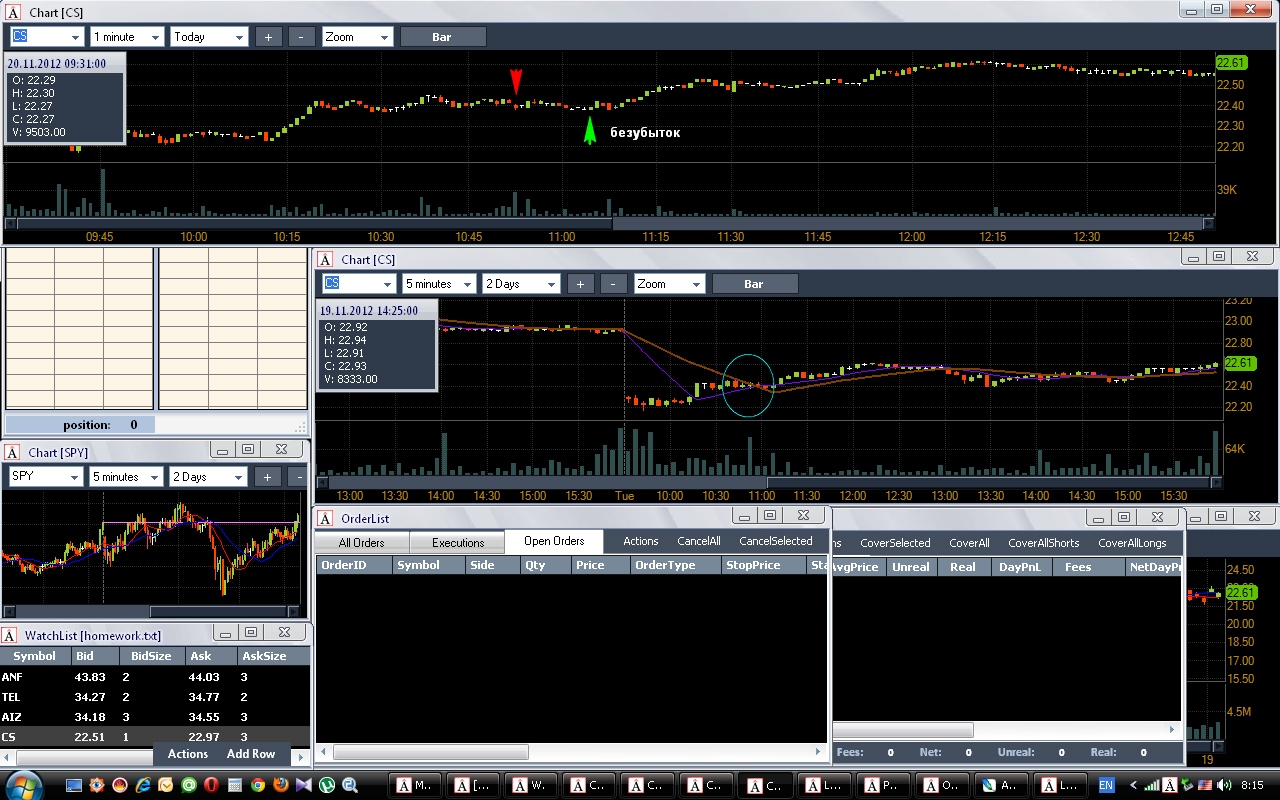Expand the Today range dropdown in top chart
The image size is (1280, 800).
[x=209, y=37]
